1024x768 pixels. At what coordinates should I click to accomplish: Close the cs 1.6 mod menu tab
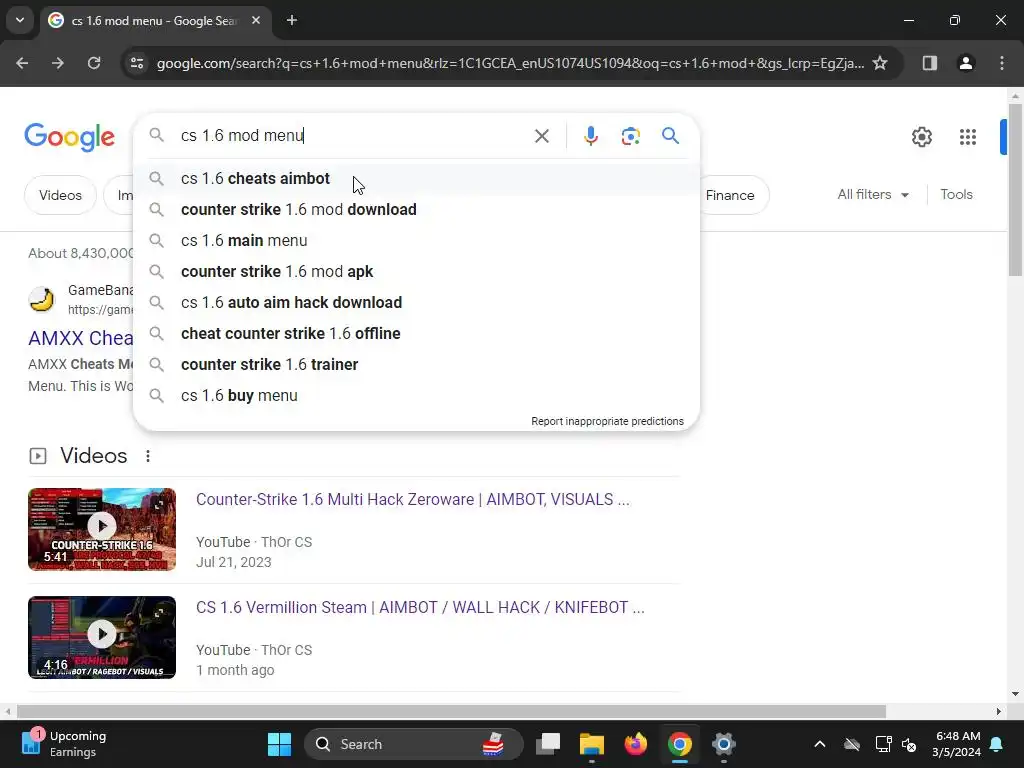pyautogui.click(x=256, y=20)
